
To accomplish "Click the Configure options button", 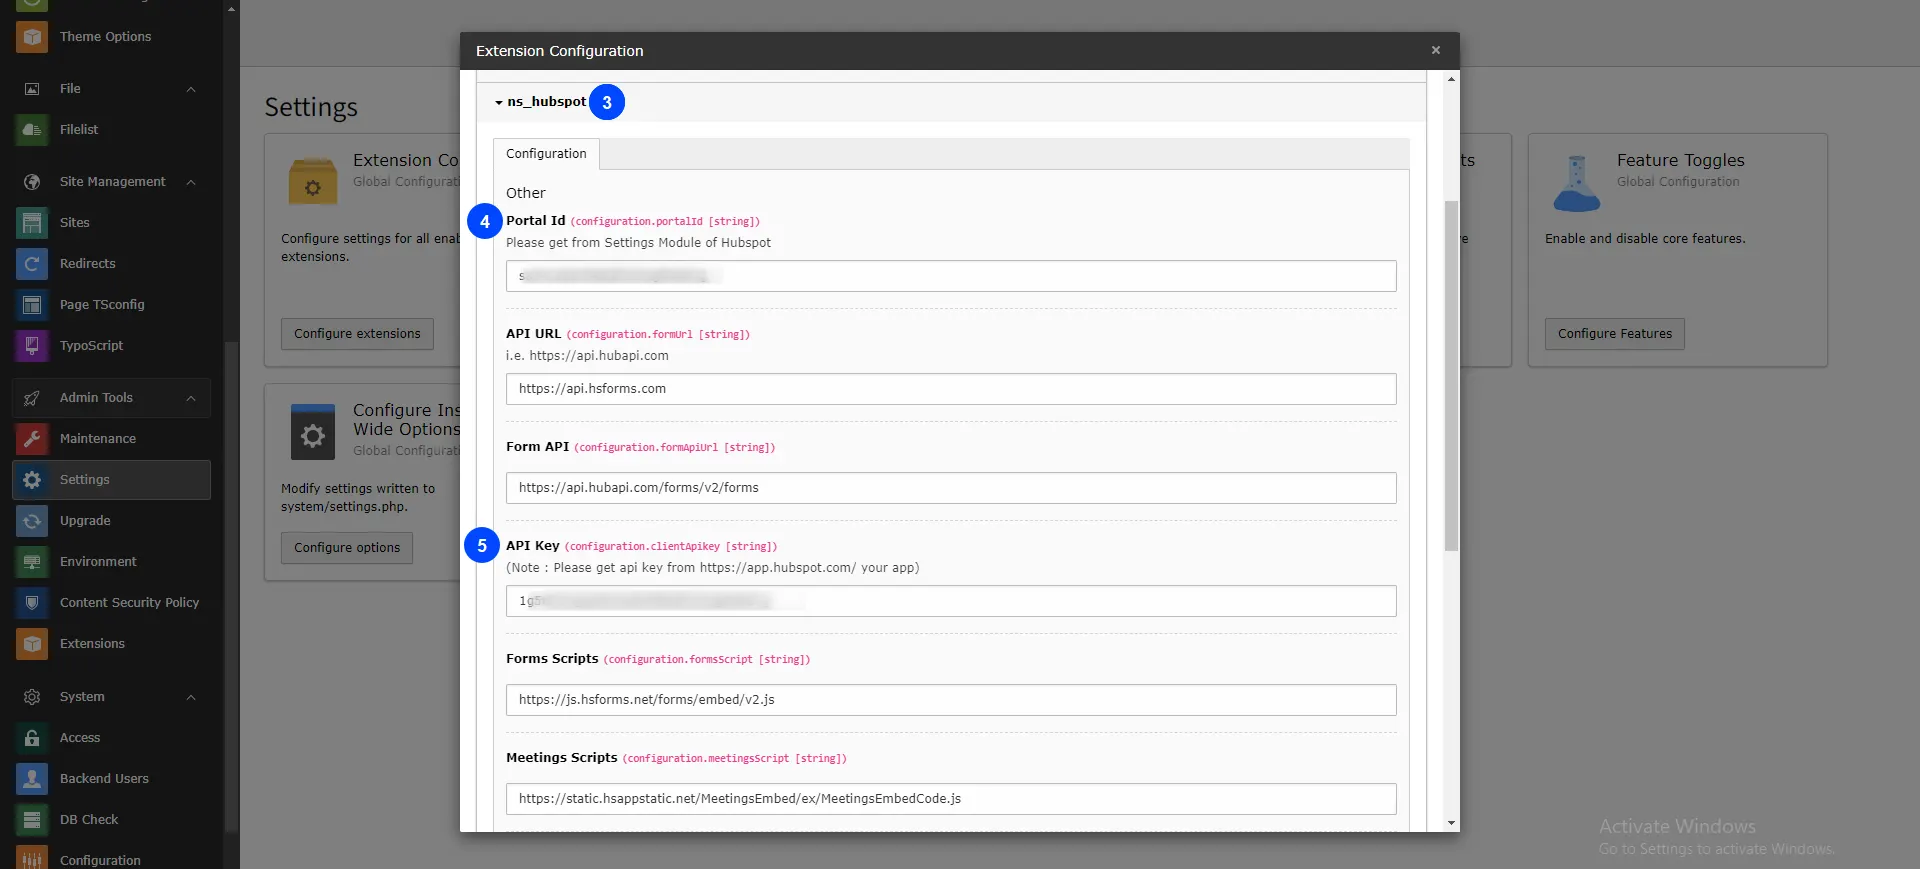I will coord(347,548).
